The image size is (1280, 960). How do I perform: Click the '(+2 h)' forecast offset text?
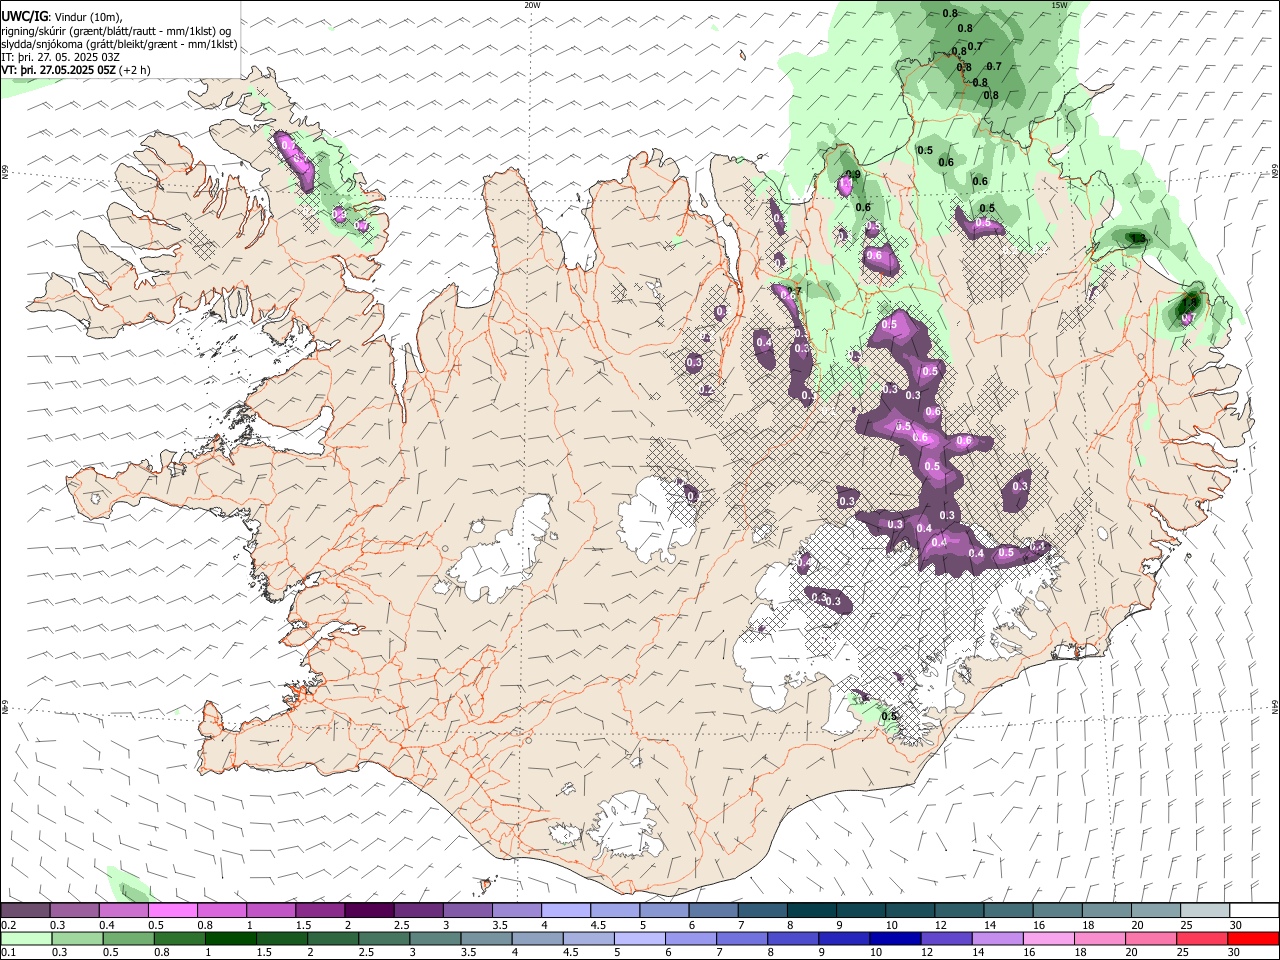point(135,70)
